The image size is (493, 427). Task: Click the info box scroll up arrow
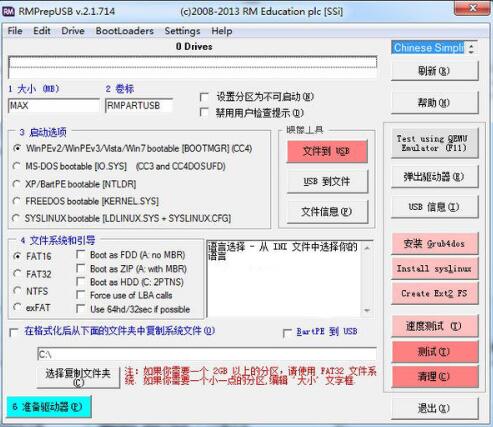pyautogui.click(x=367, y=248)
